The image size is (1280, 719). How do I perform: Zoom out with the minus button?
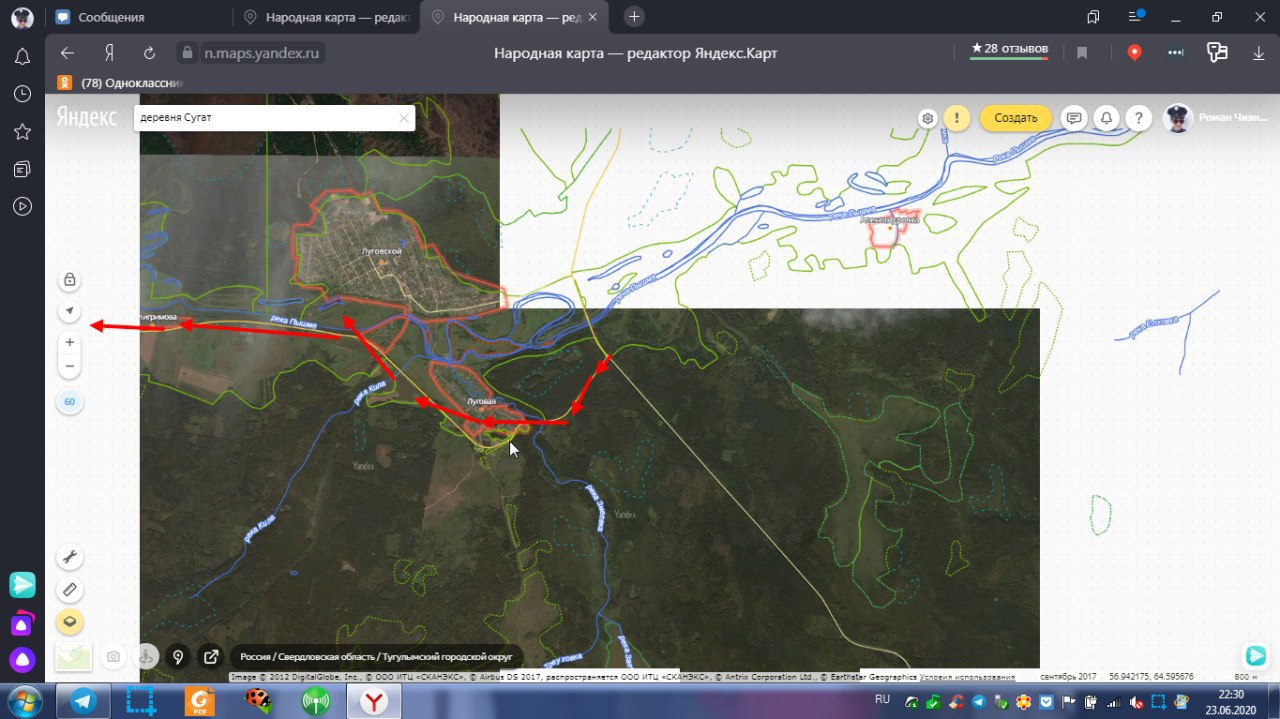coord(70,366)
